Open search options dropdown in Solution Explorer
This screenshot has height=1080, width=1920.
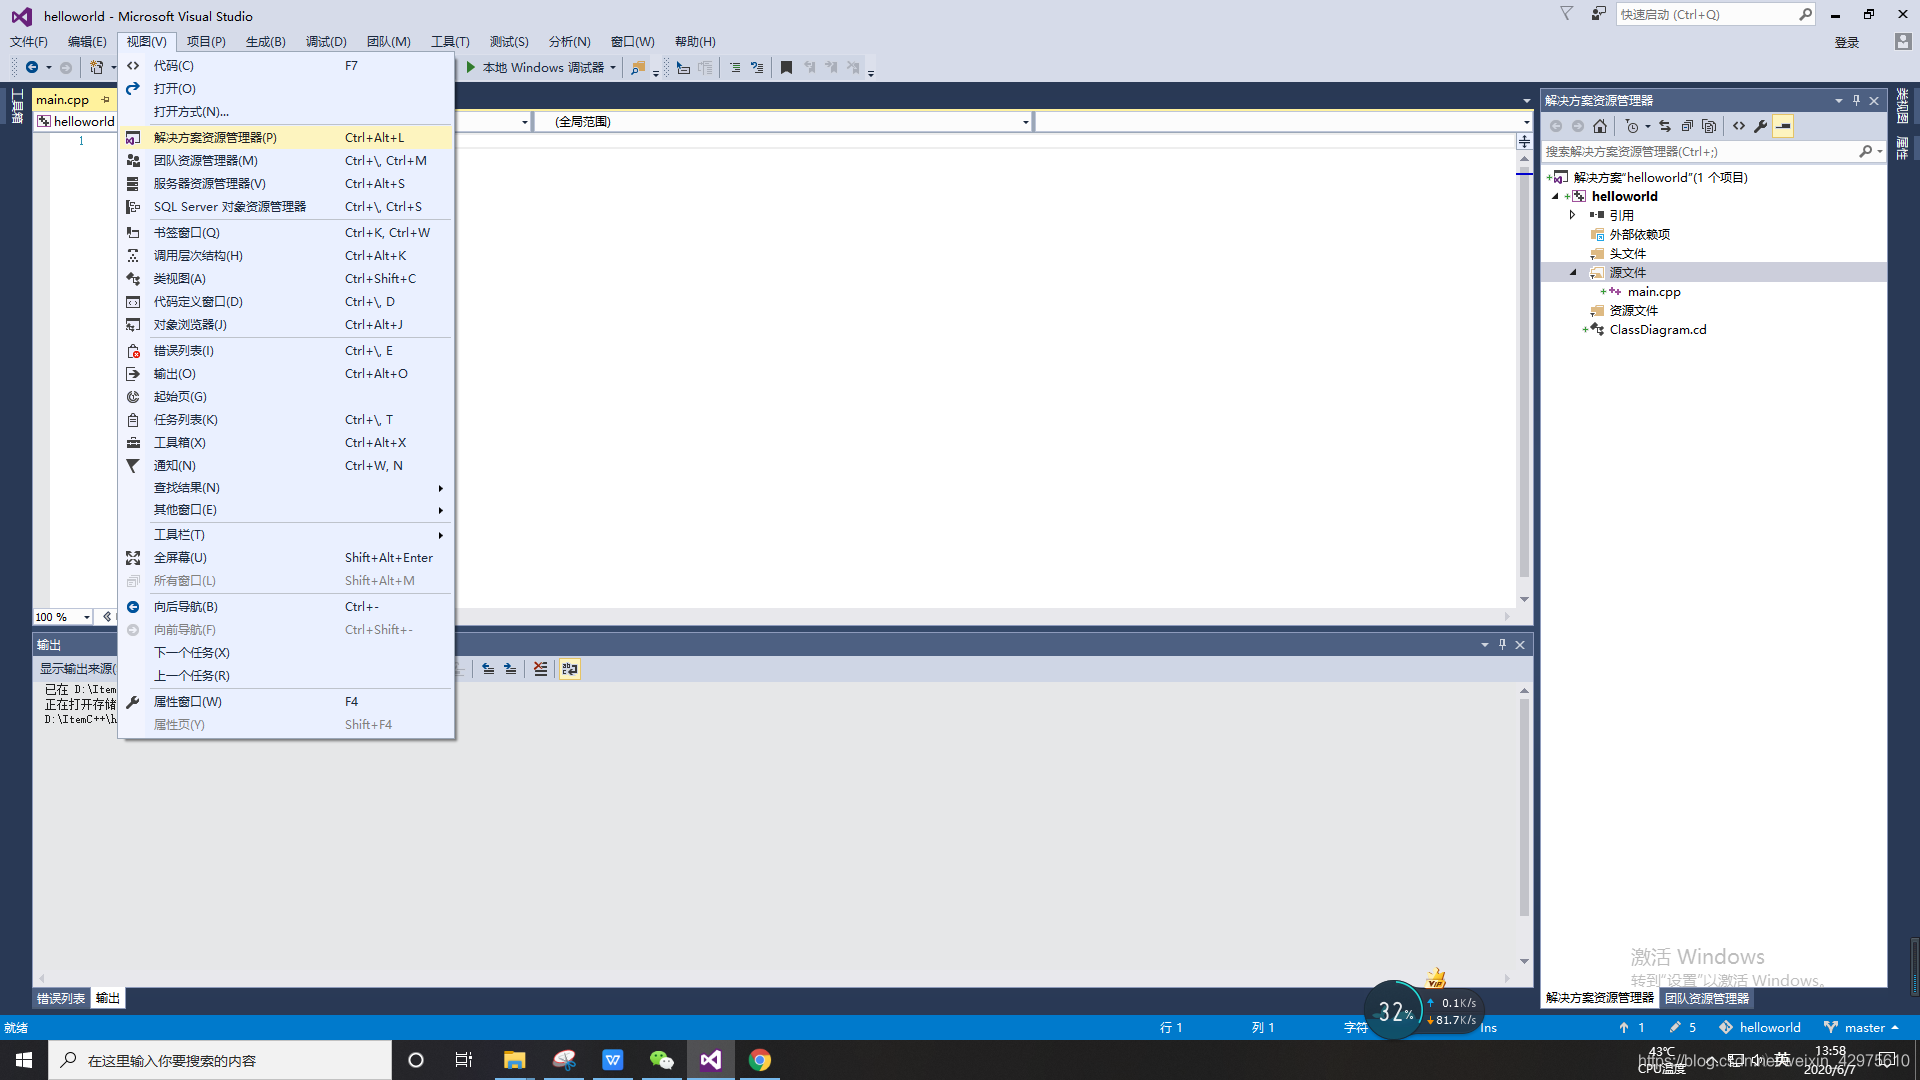click(1880, 152)
